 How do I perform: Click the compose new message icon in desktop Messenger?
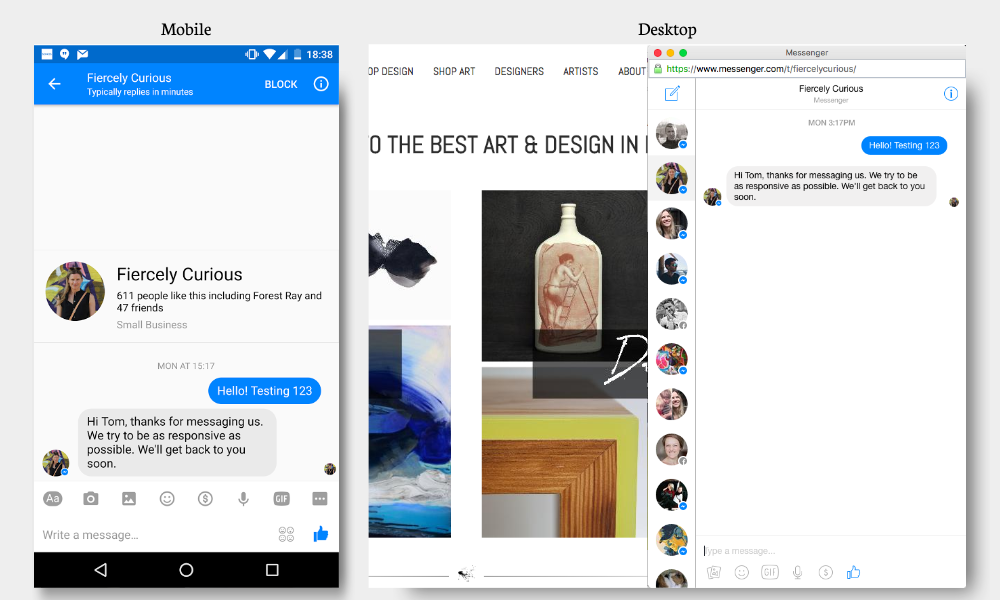coord(672,94)
